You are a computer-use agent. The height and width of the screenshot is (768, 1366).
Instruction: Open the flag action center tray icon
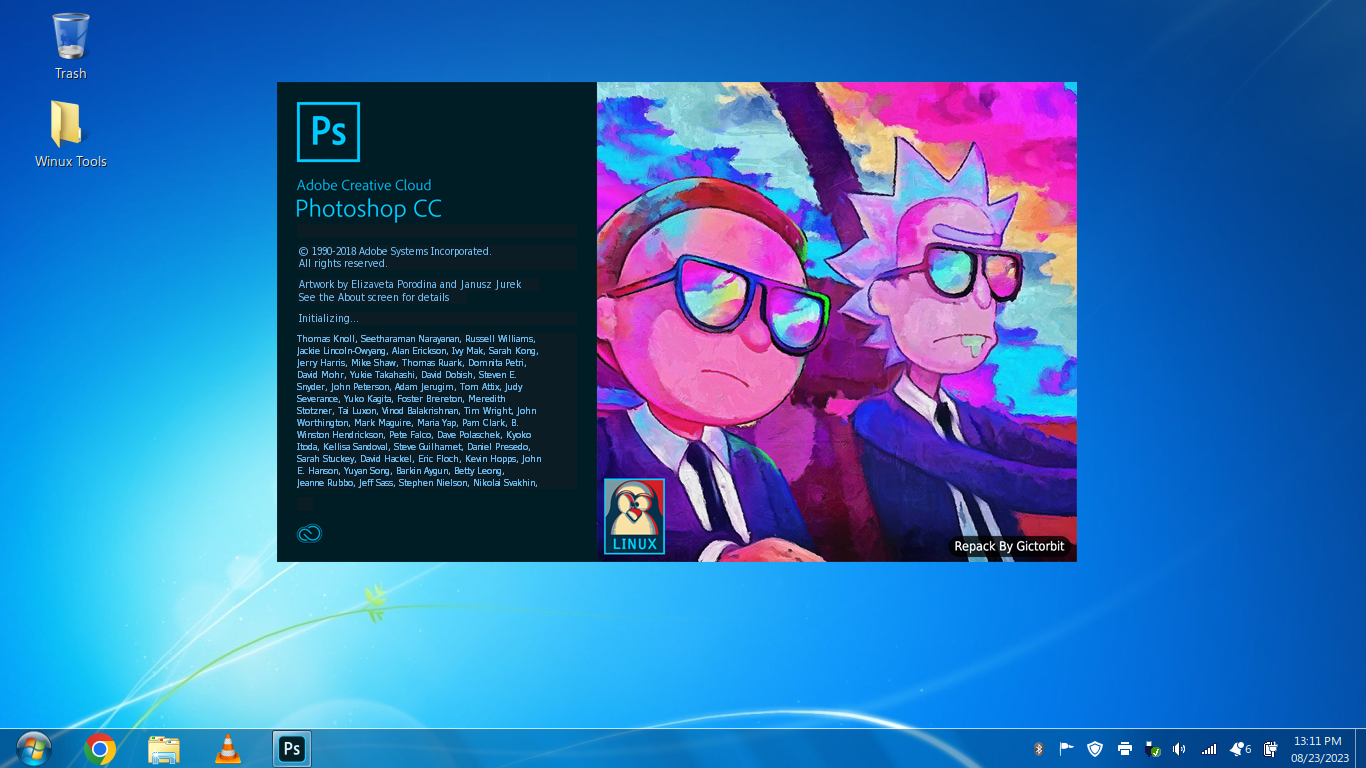[x=1066, y=749]
